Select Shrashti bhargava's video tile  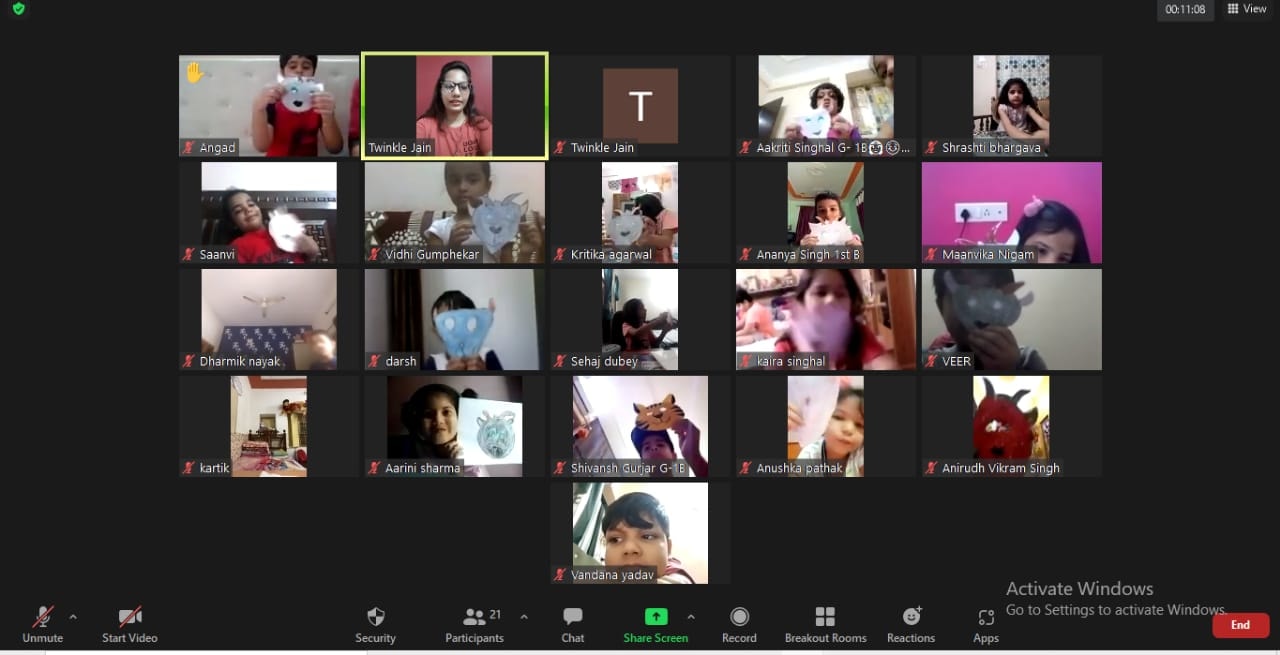1011,106
